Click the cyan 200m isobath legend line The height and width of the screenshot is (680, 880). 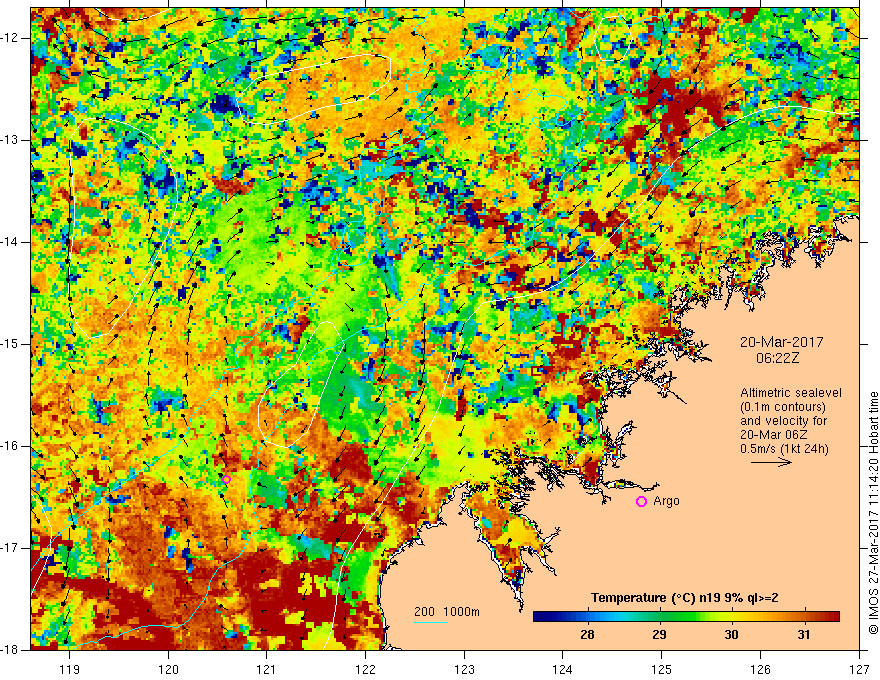tap(430, 622)
